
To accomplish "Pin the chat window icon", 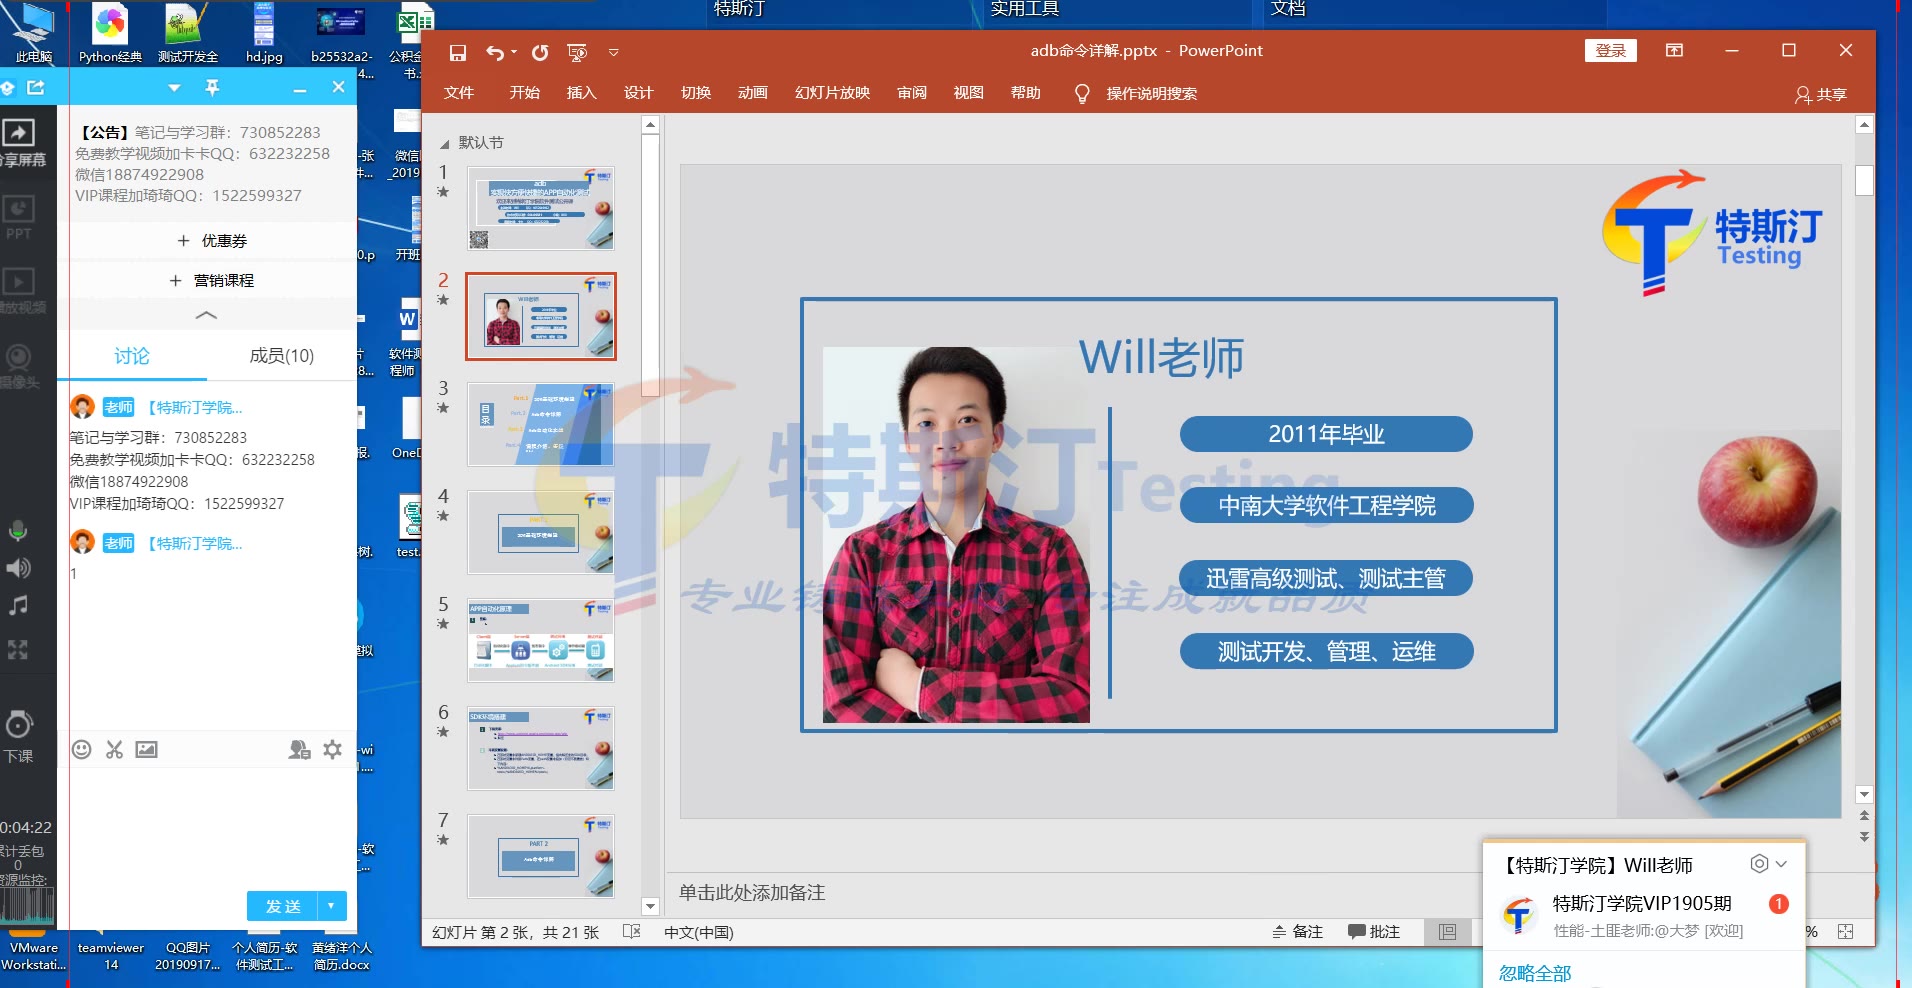I will pyautogui.click(x=212, y=88).
